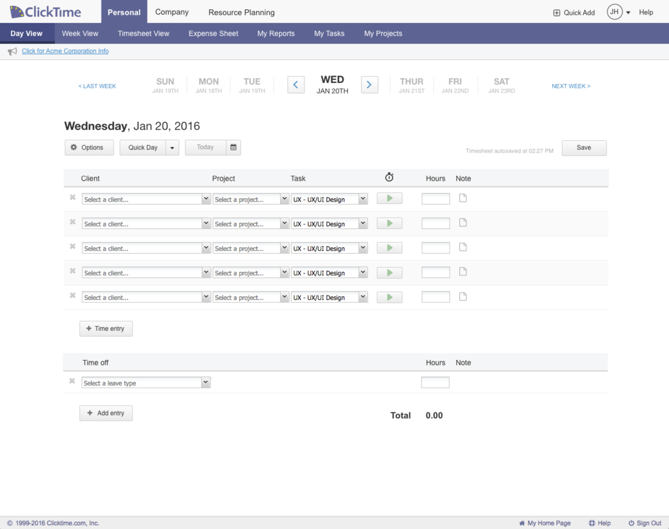Click the Quick Add button
669x529 pixels.
click(x=574, y=13)
